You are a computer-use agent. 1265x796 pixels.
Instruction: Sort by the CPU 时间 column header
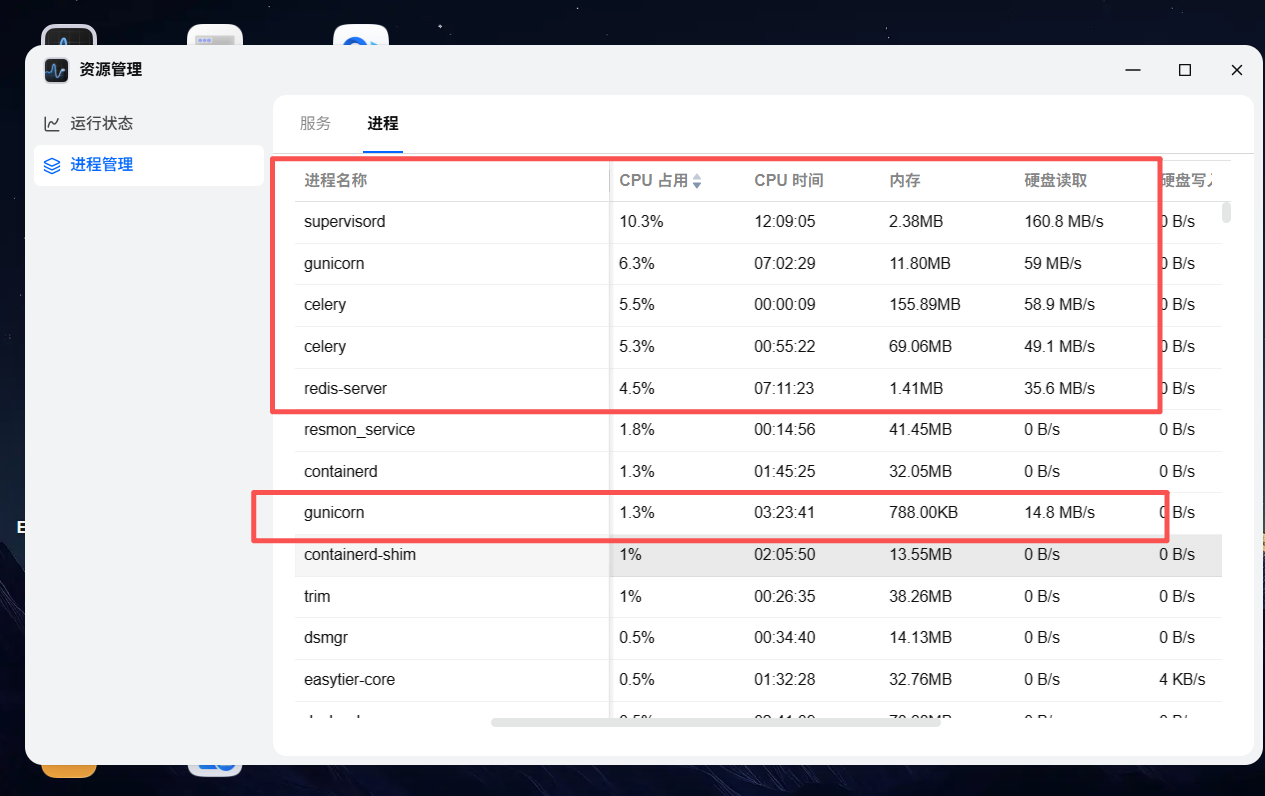[x=789, y=181]
